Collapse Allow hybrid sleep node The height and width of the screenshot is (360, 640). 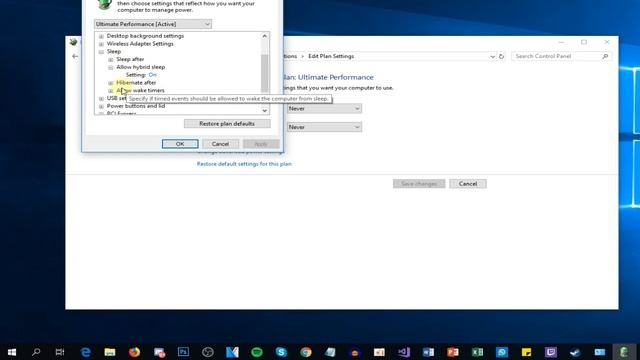pyautogui.click(x=111, y=67)
